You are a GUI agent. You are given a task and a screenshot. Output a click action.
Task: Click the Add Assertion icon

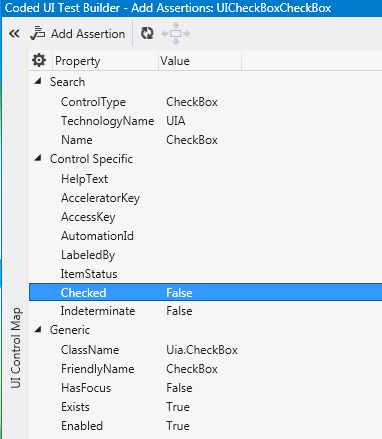[x=37, y=33]
